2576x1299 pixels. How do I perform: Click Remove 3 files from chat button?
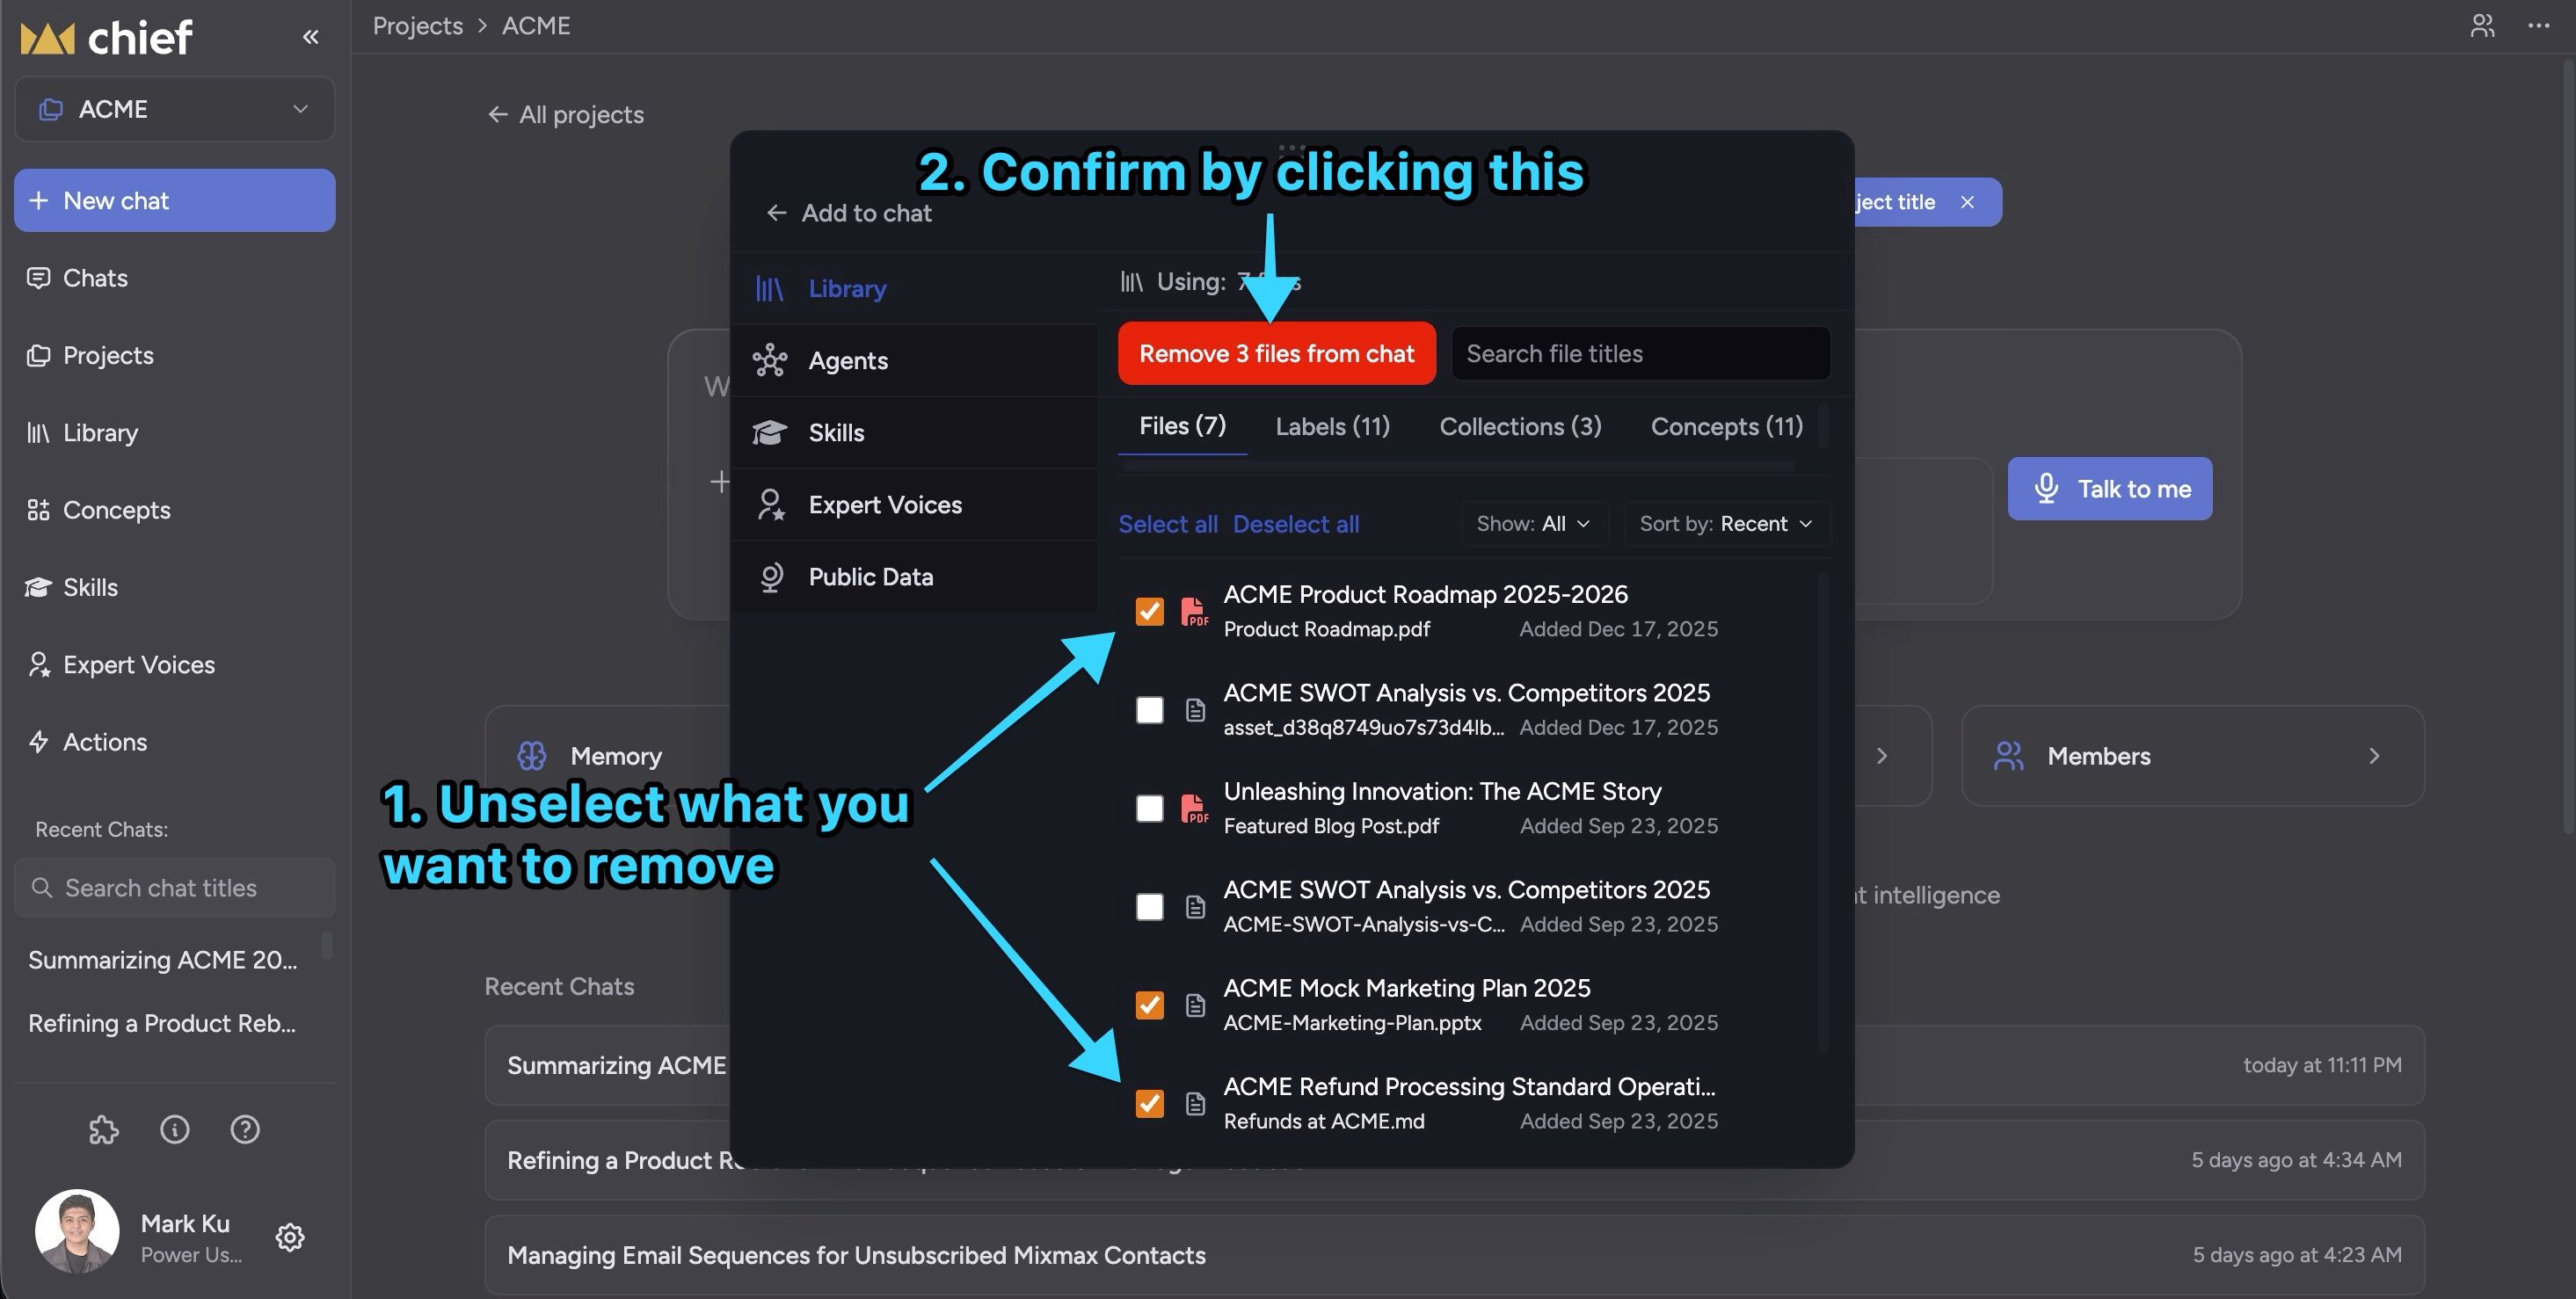(x=1277, y=353)
